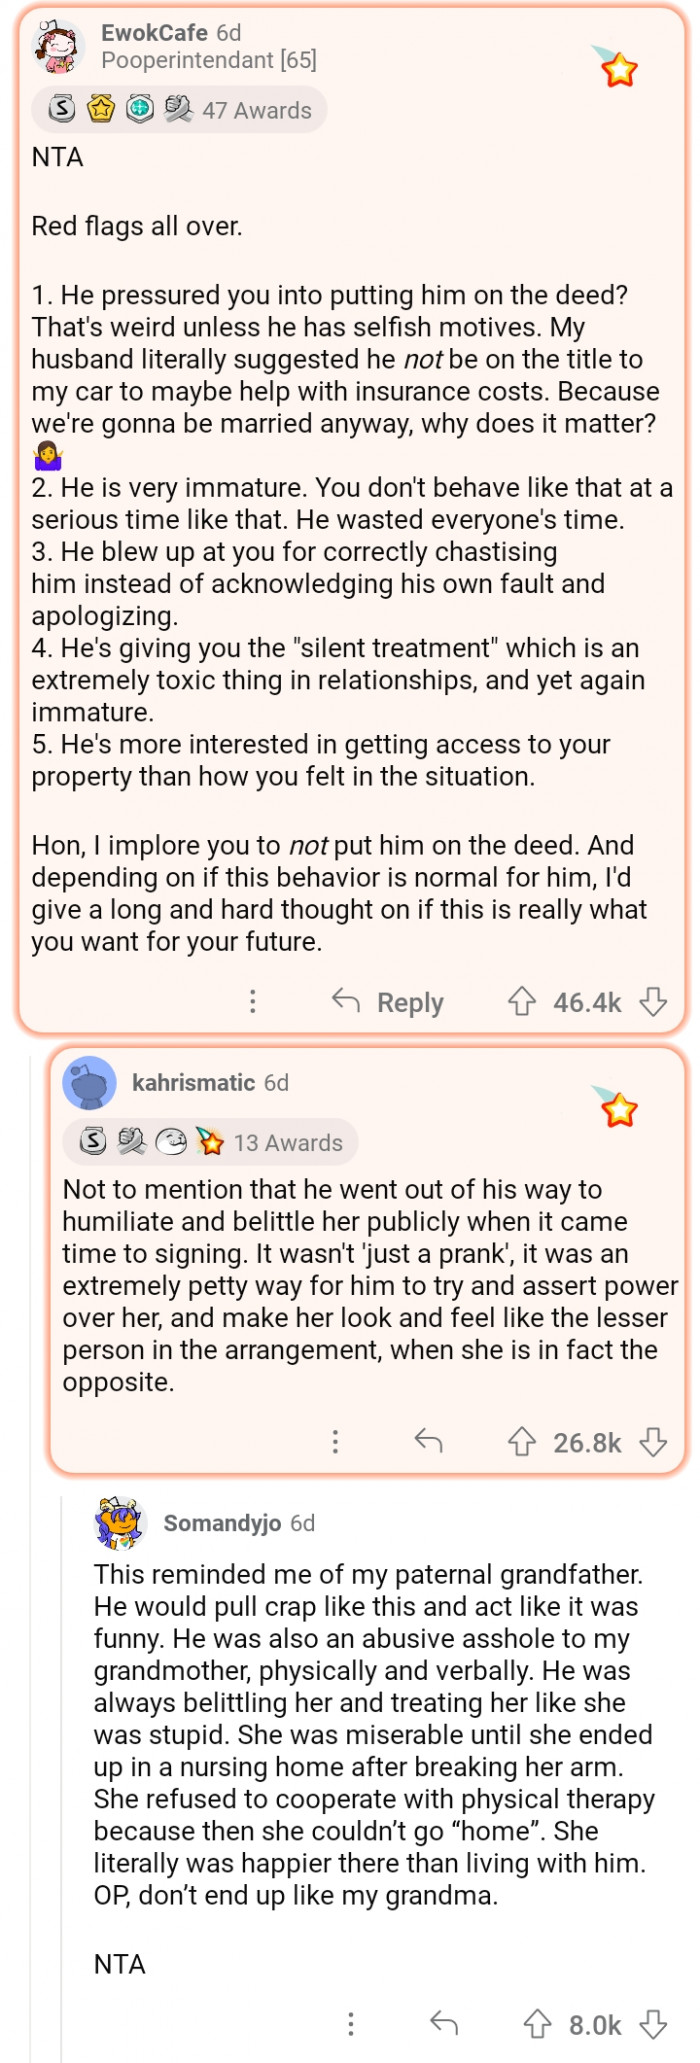Open more options on EwokCafe's comment
Image resolution: width=700 pixels, height=2063 pixels.
click(253, 1001)
